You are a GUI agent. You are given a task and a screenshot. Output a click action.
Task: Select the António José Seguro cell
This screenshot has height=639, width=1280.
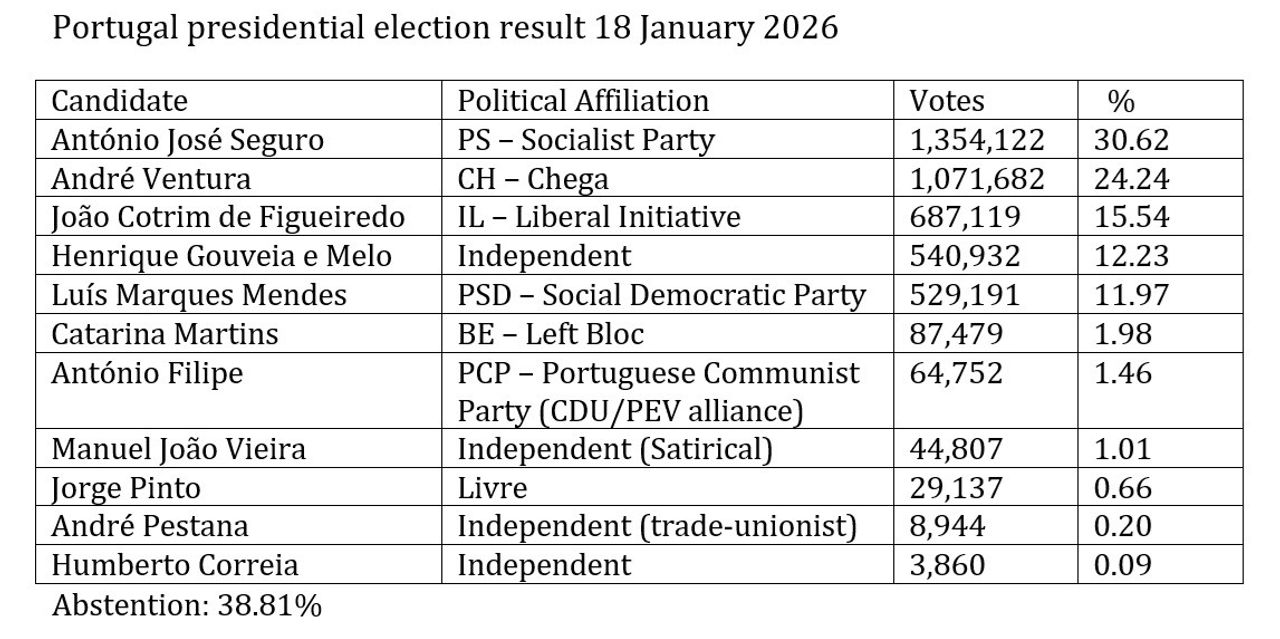pyautogui.click(x=187, y=140)
